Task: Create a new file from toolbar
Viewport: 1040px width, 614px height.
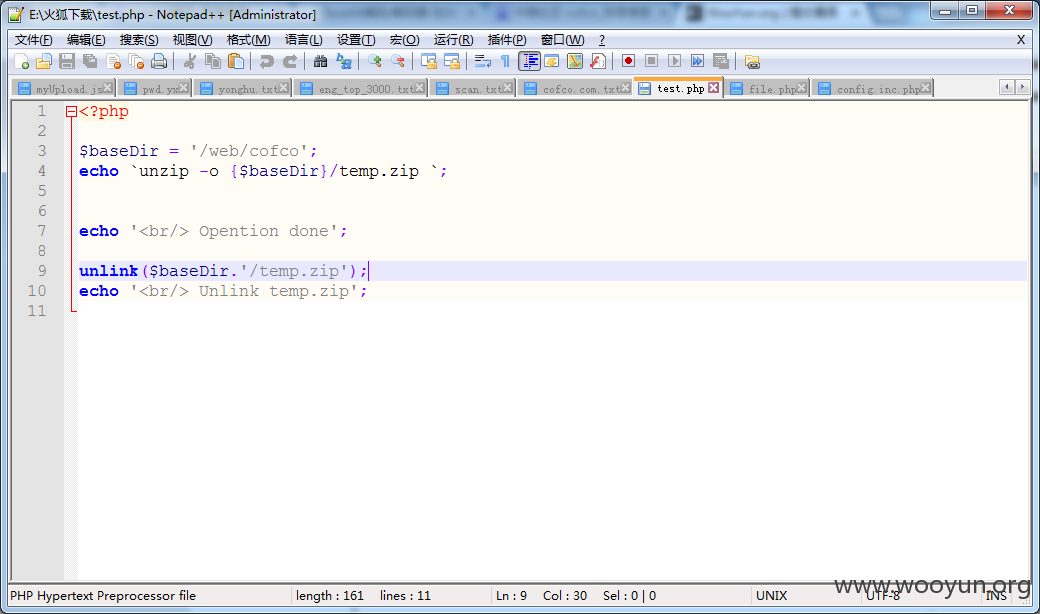Action: tap(21, 62)
